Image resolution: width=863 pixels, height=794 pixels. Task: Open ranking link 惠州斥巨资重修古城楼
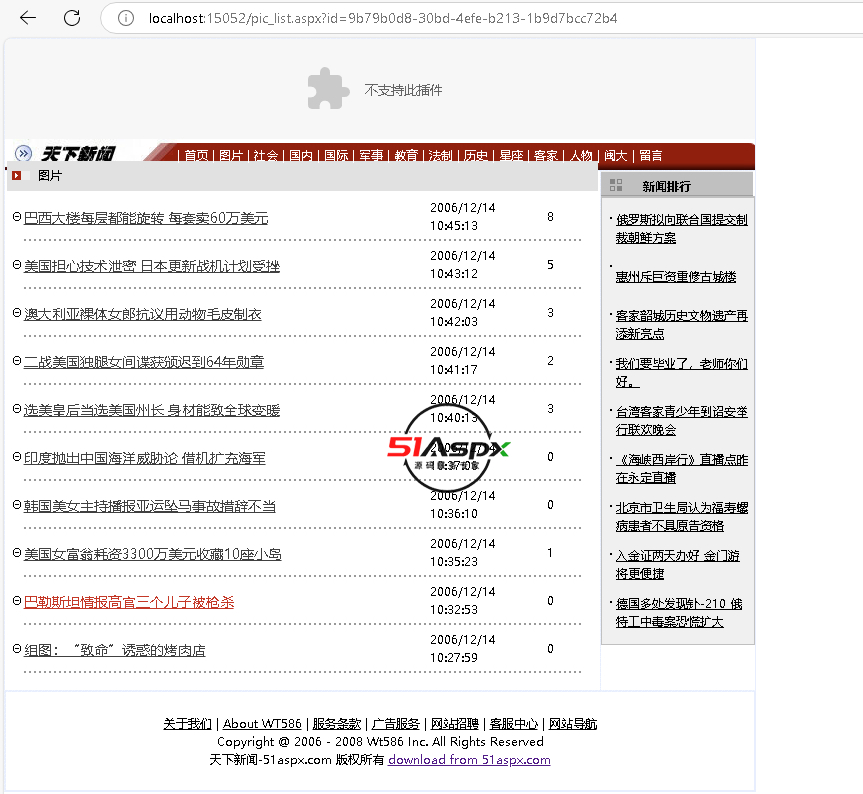tap(676, 277)
